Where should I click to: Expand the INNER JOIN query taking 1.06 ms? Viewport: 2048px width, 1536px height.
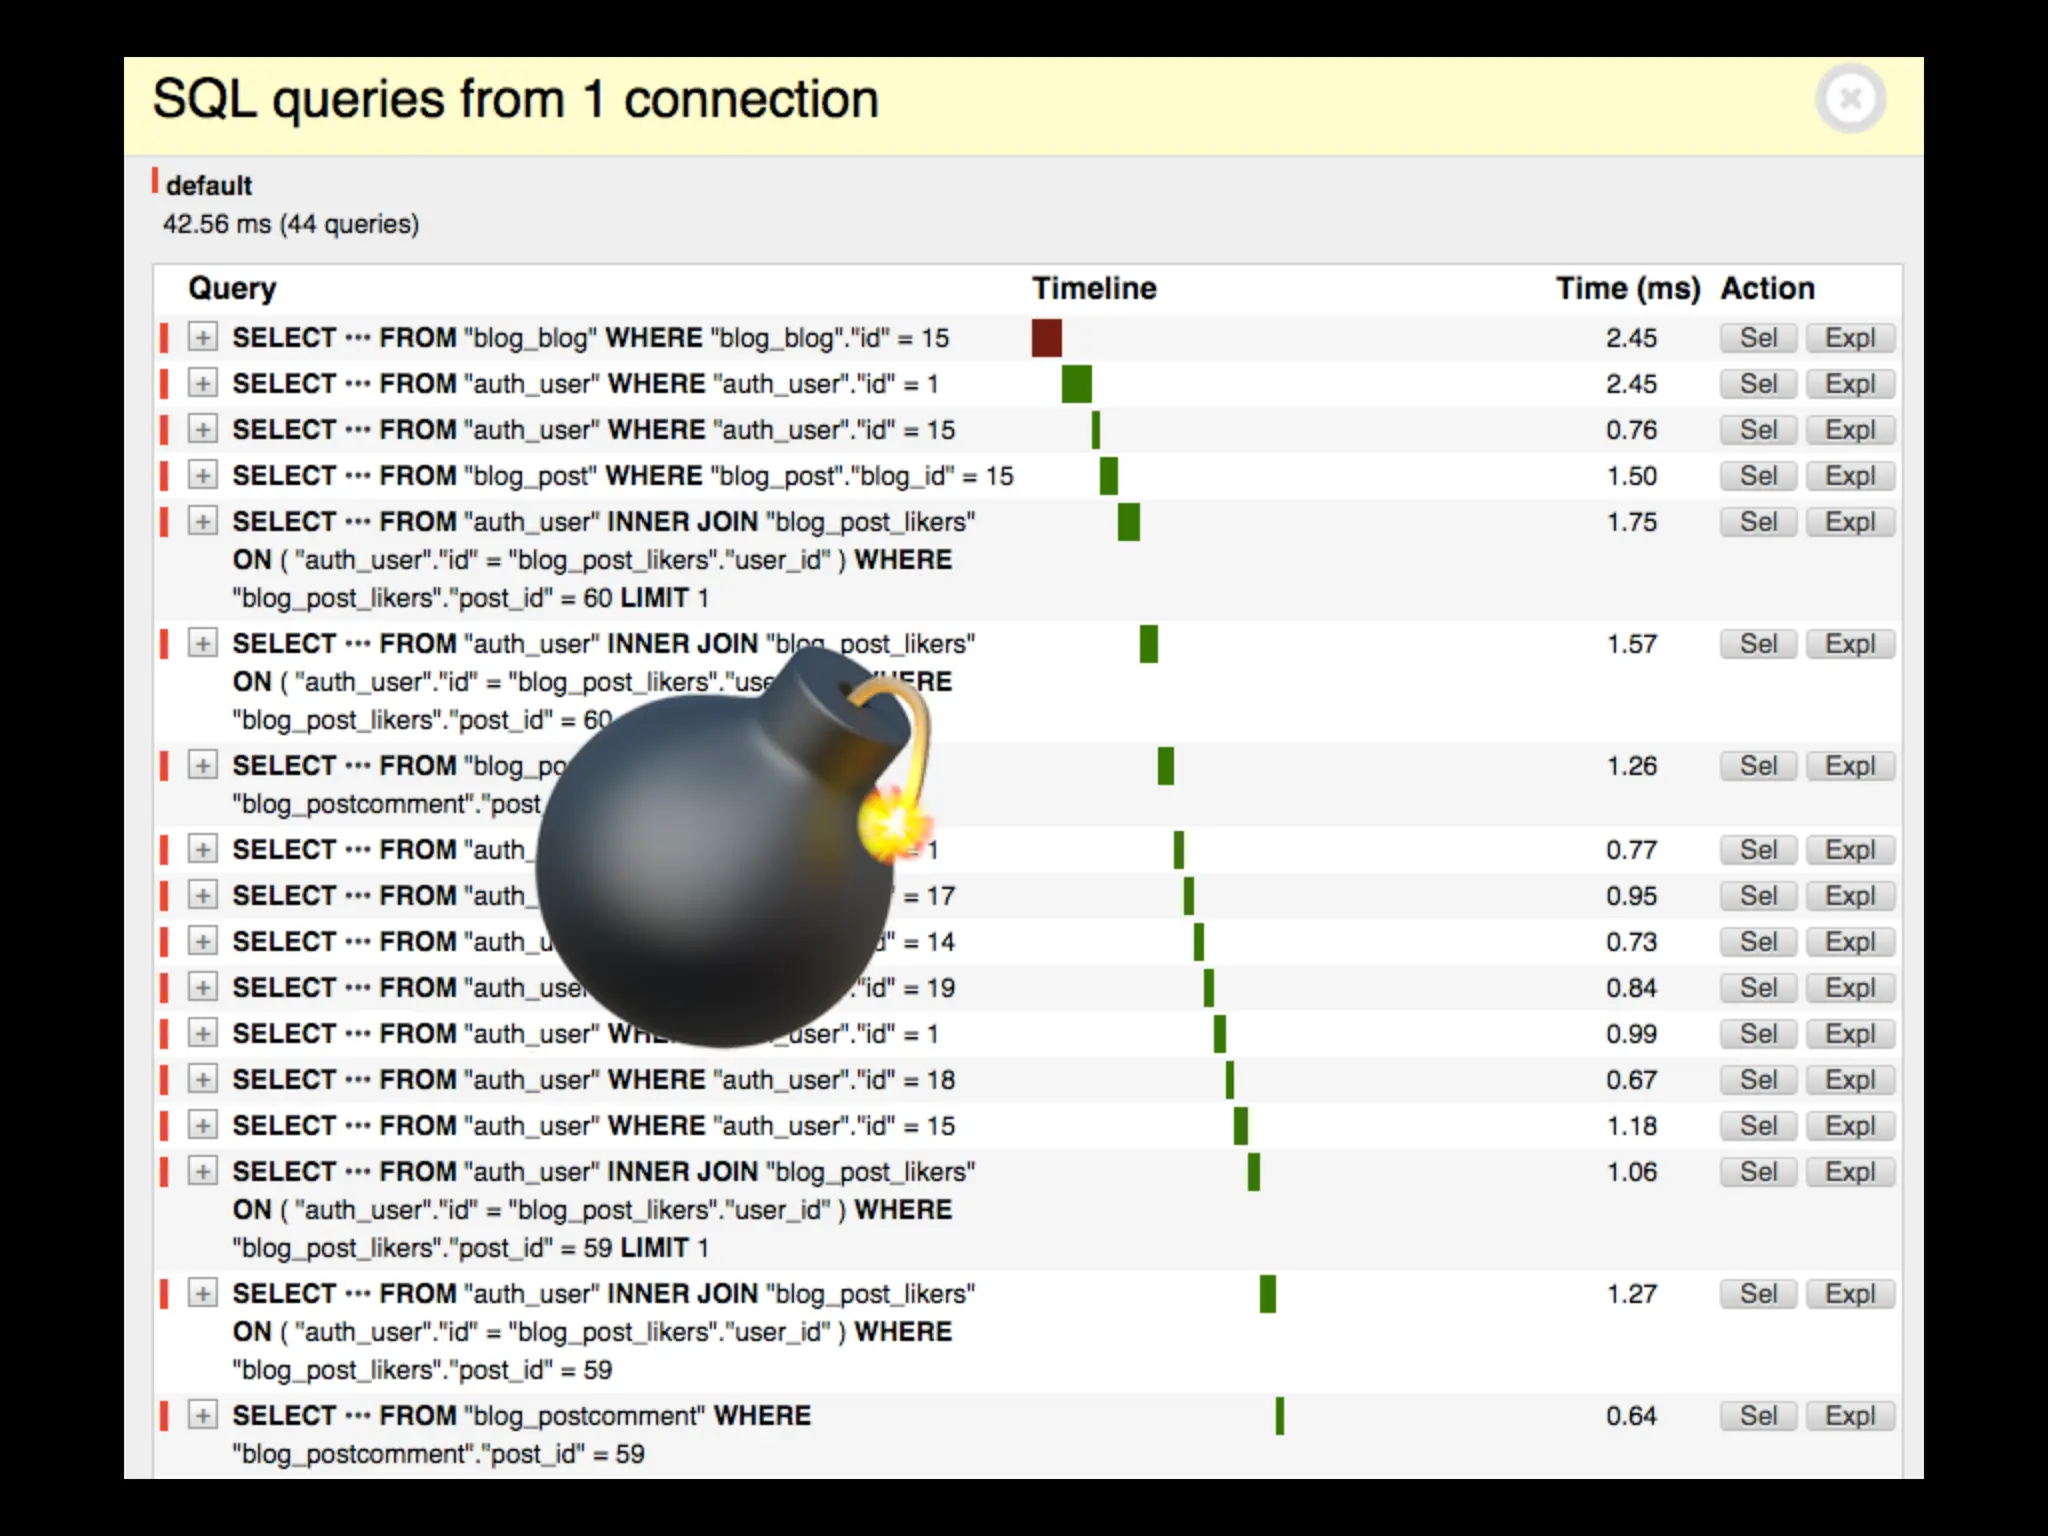(203, 1171)
